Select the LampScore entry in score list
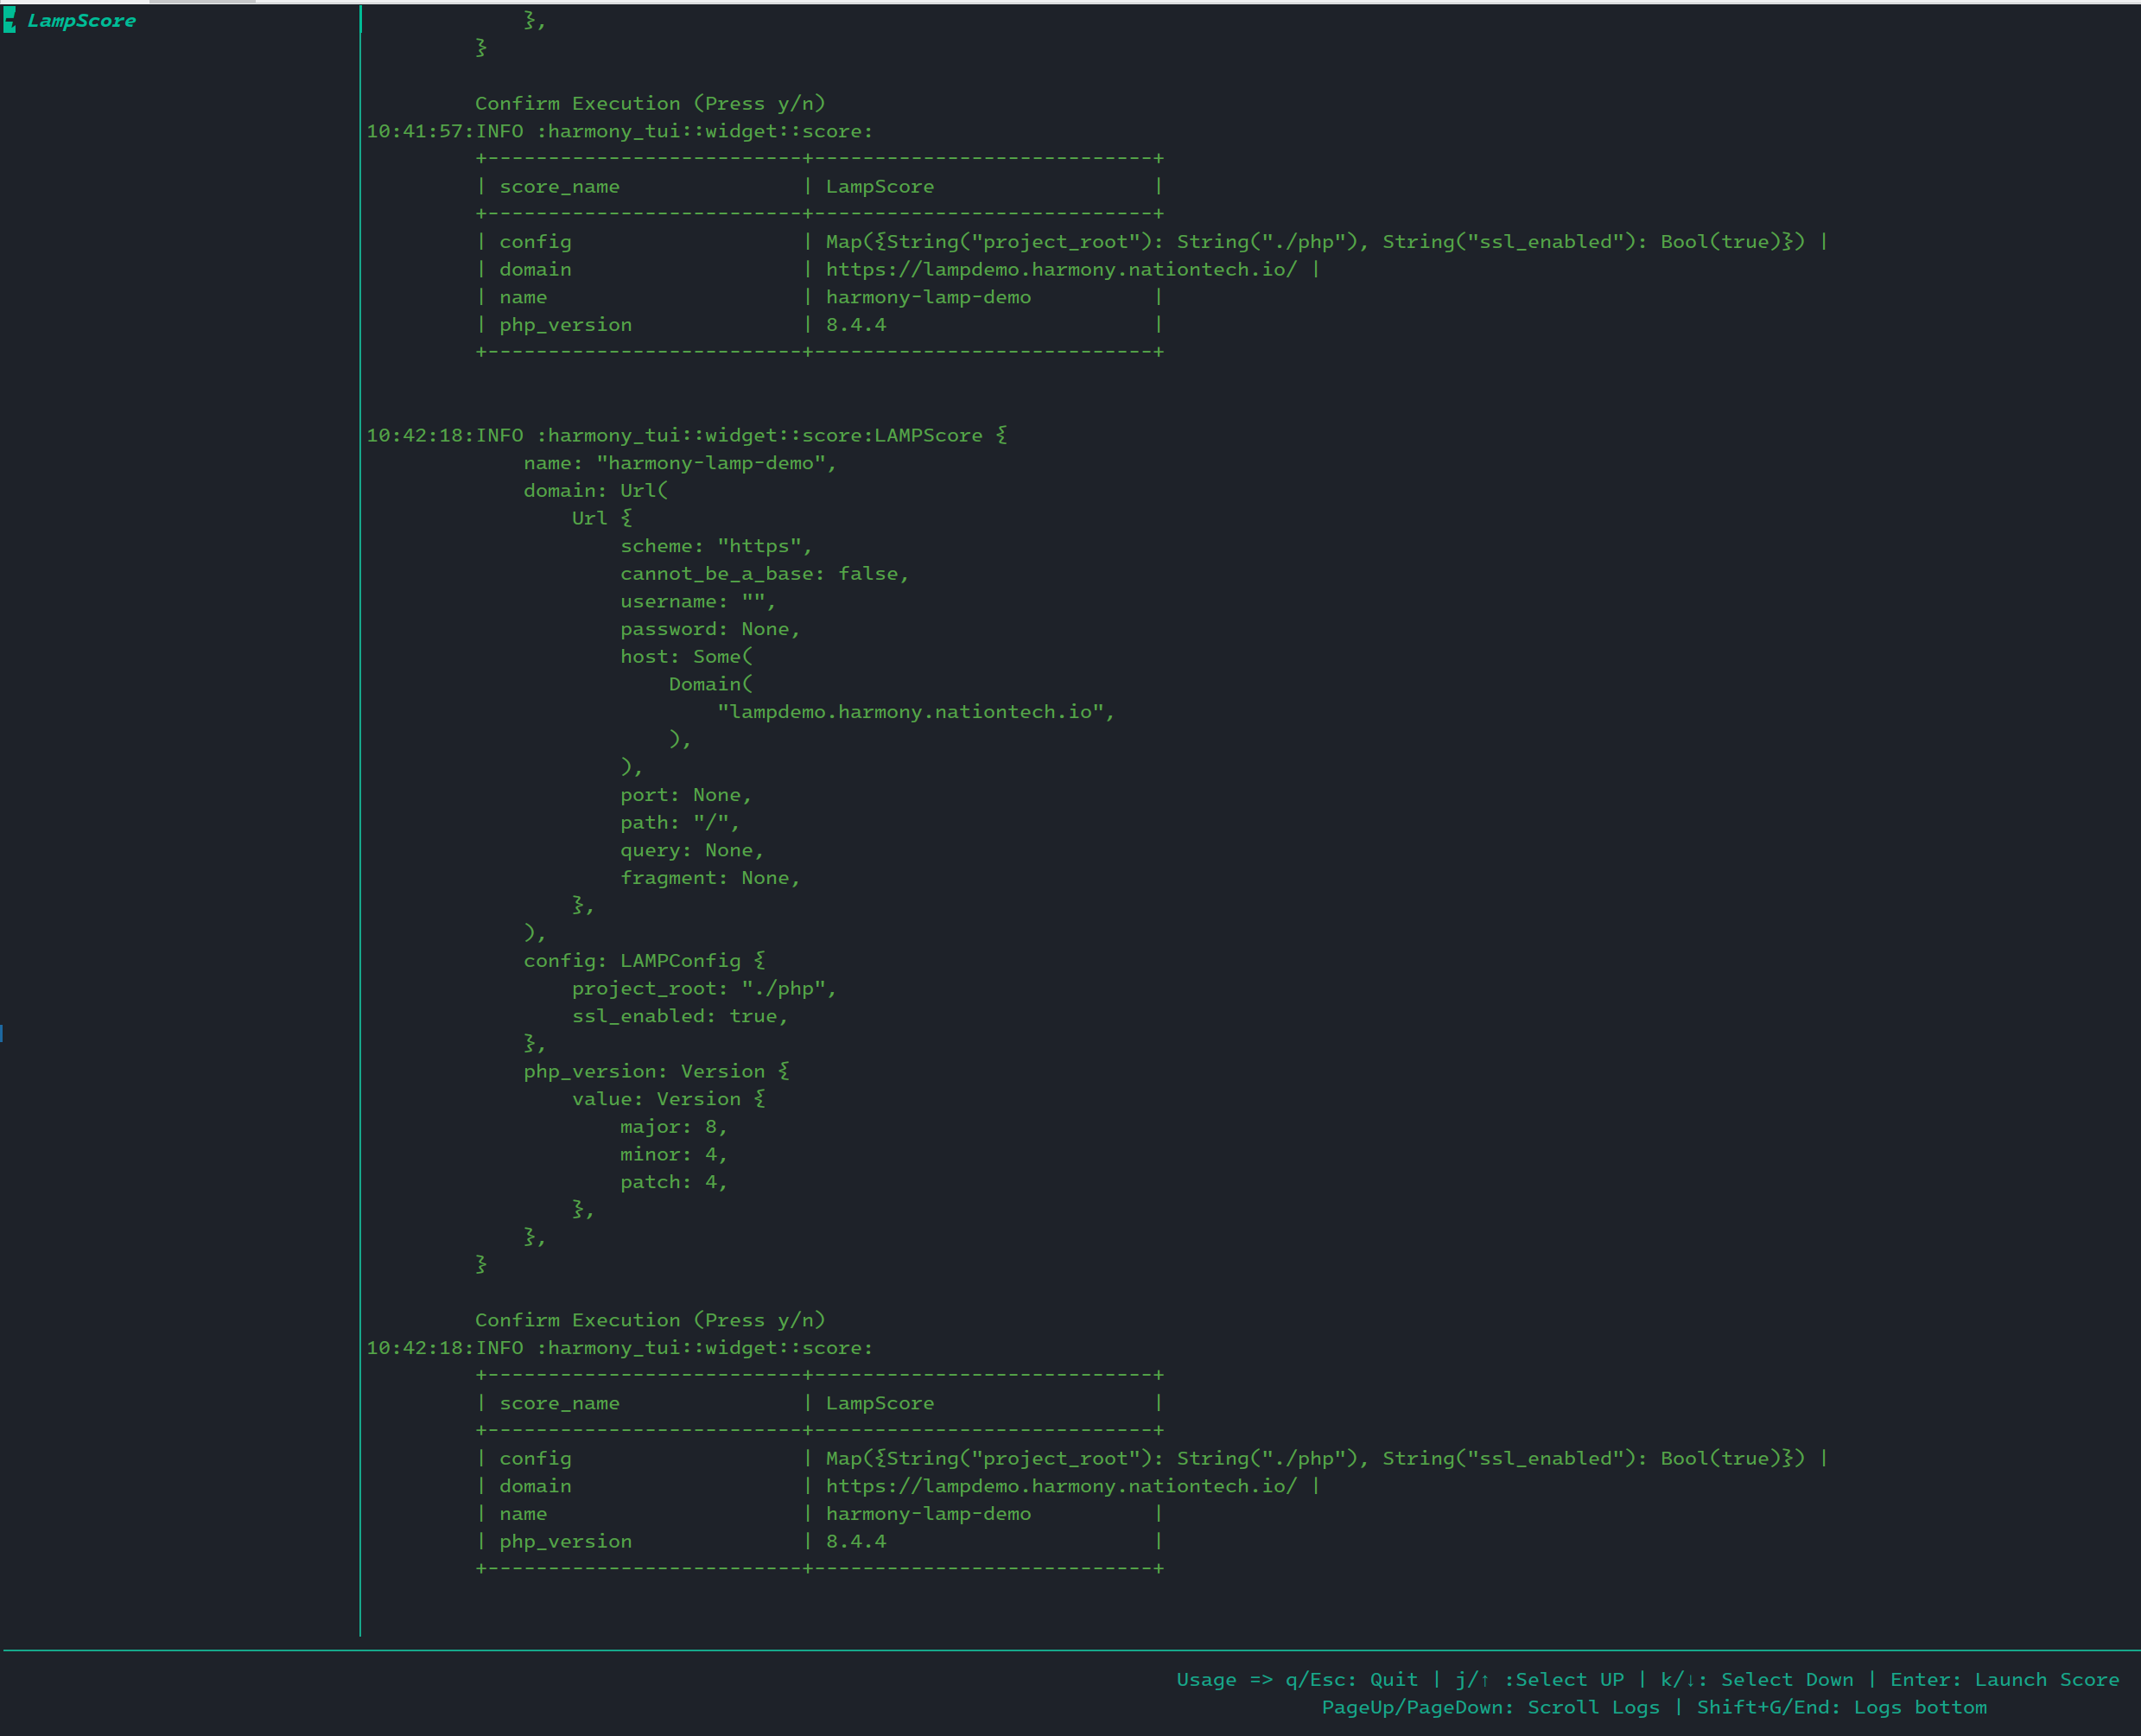The height and width of the screenshot is (1736, 2141). click(81, 21)
